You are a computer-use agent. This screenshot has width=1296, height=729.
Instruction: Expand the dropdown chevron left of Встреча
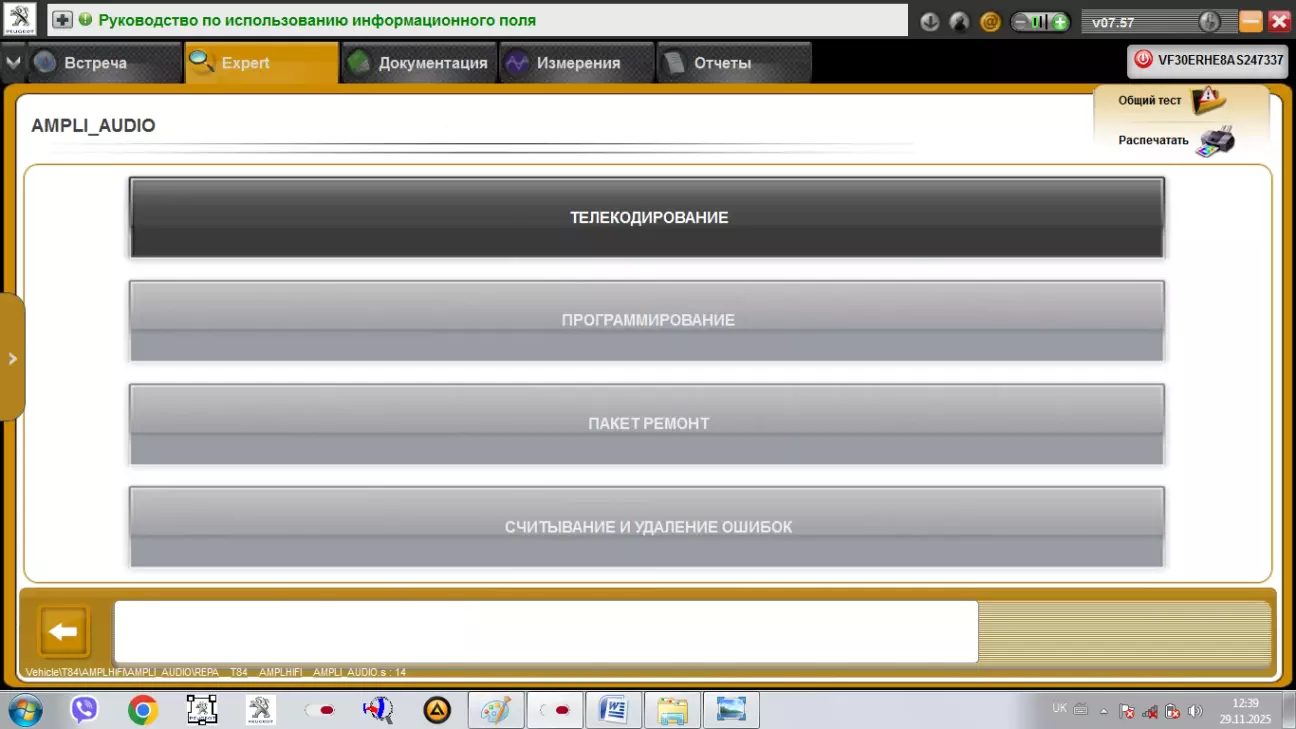[12, 63]
